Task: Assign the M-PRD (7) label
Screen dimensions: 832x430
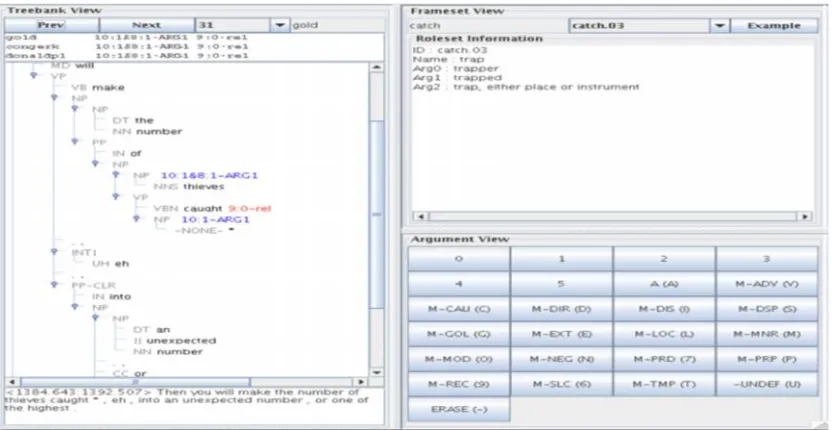Action: (664, 359)
